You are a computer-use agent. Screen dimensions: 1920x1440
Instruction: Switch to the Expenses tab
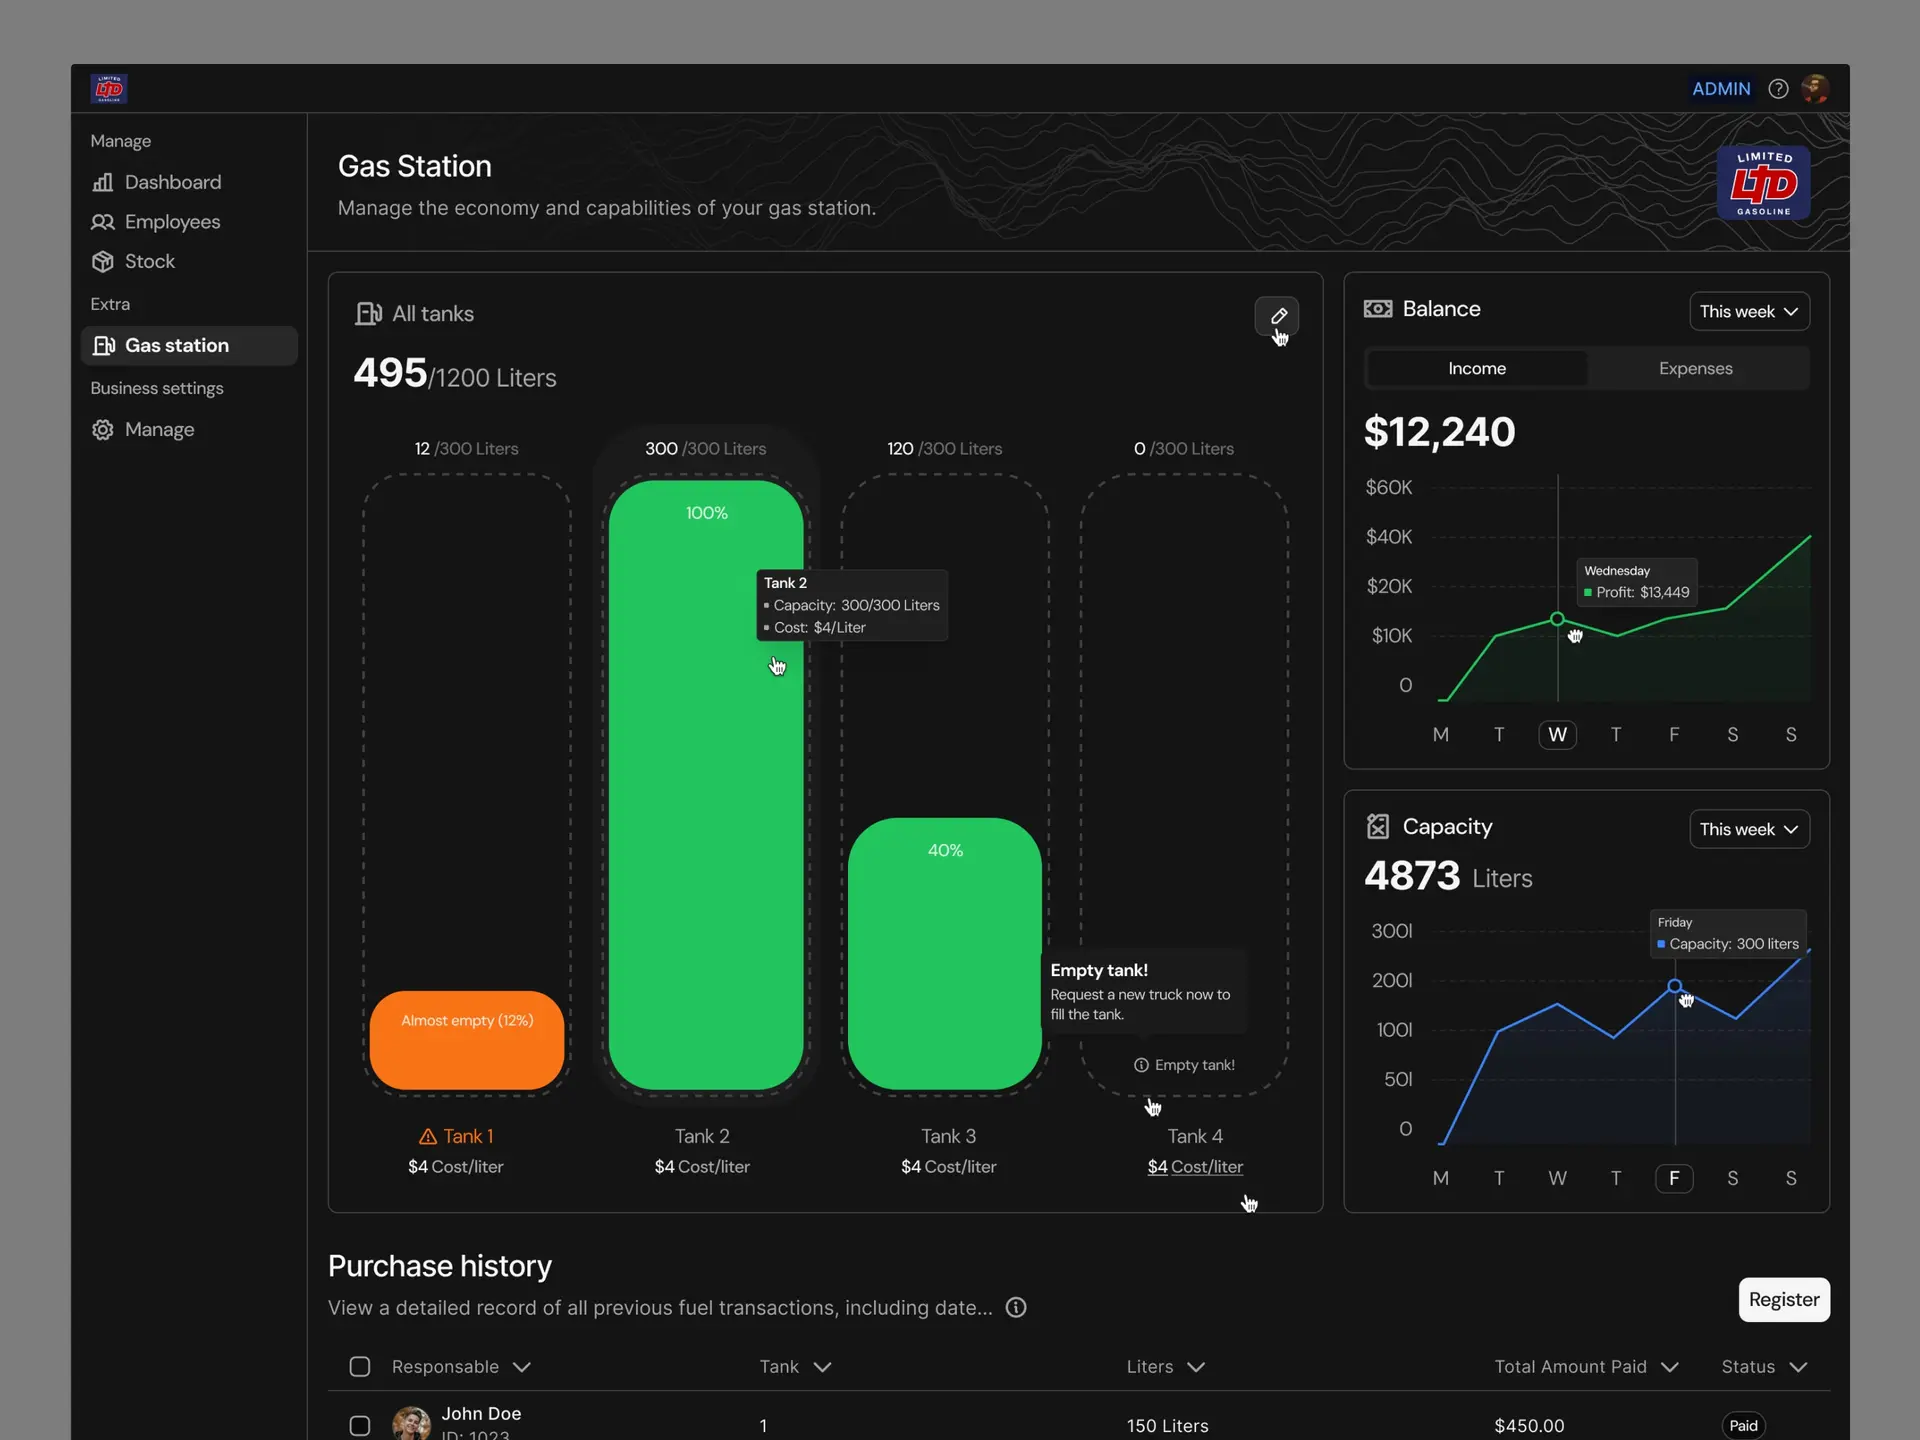click(x=1696, y=369)
